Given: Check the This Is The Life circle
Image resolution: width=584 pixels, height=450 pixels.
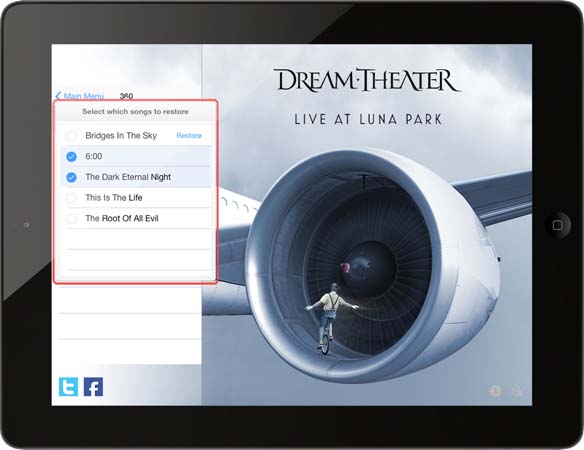Looking at the screenshot, I should pos(71,198).
